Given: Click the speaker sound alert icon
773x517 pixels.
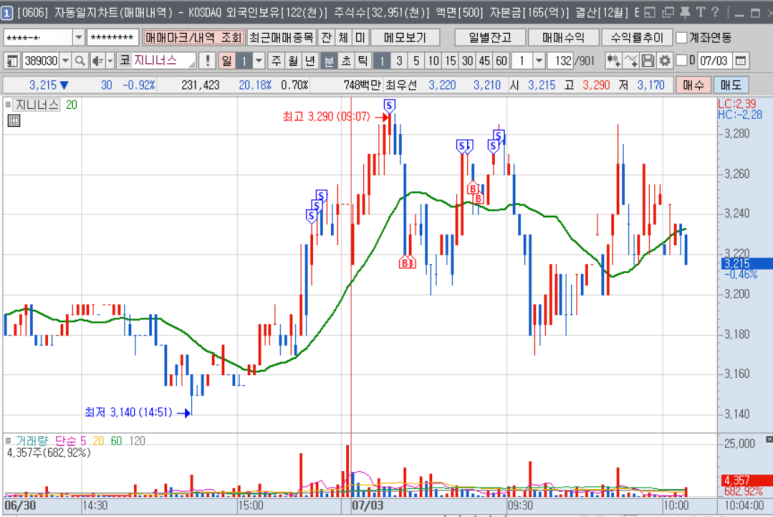Looking at the screenshot, I should point(97,61).
